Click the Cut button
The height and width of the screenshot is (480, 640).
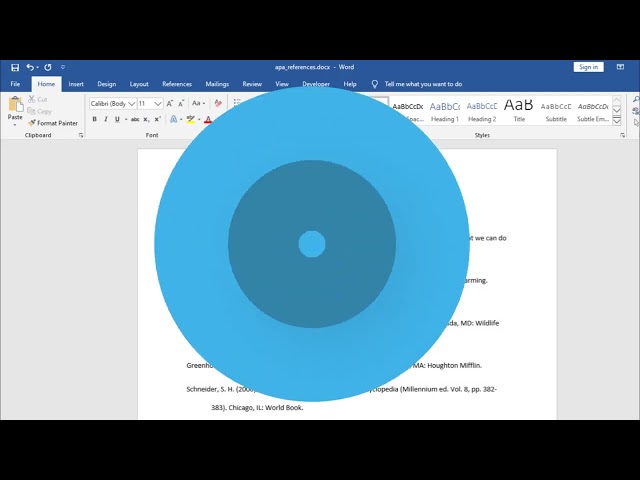pos(38,99)
